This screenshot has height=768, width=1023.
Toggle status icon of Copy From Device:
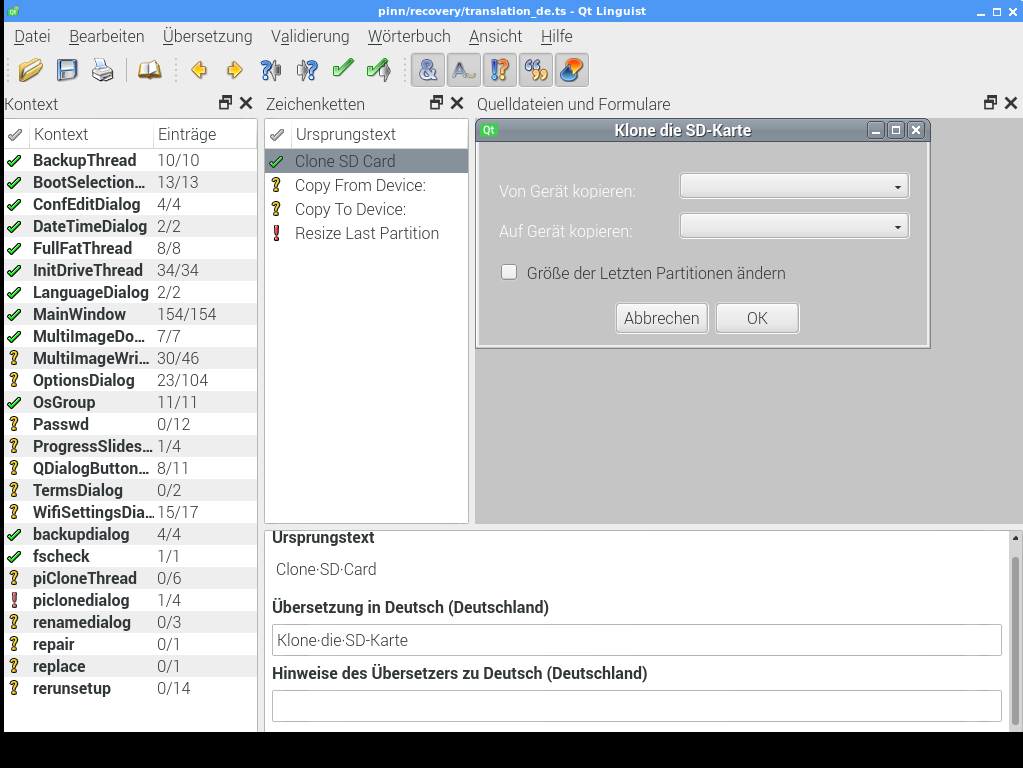pos(276,185)
